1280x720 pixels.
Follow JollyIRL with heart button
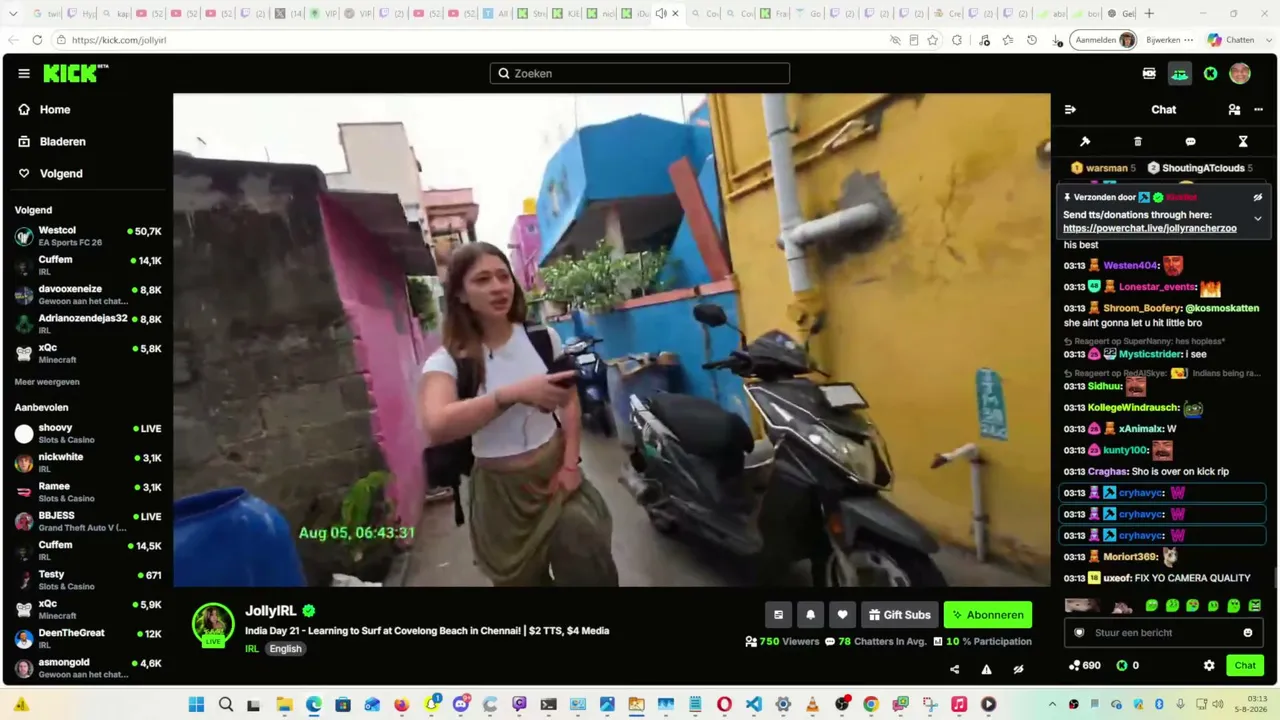coord(842,615)
